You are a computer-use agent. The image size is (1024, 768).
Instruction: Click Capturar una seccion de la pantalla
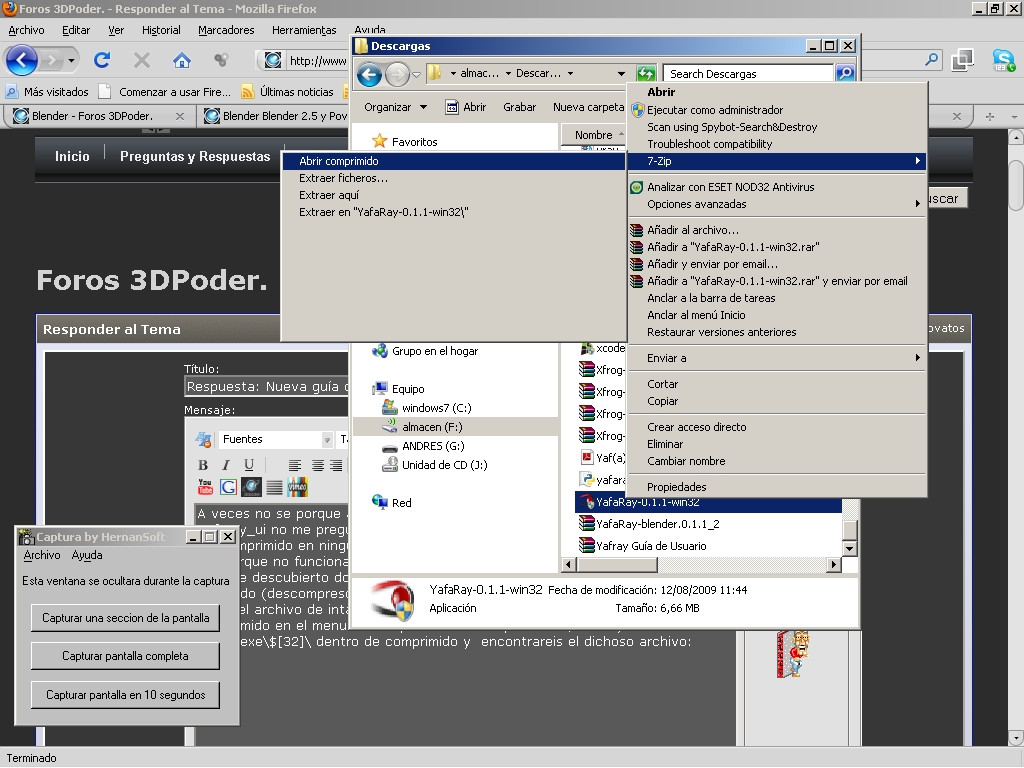click(125, 618)
